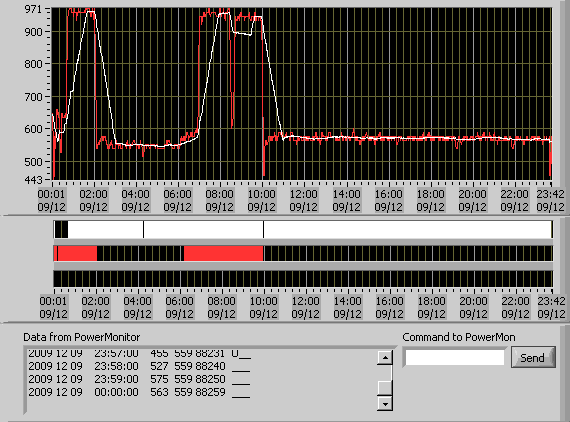Click the black block at start of white strip

(x=61, y=229)
